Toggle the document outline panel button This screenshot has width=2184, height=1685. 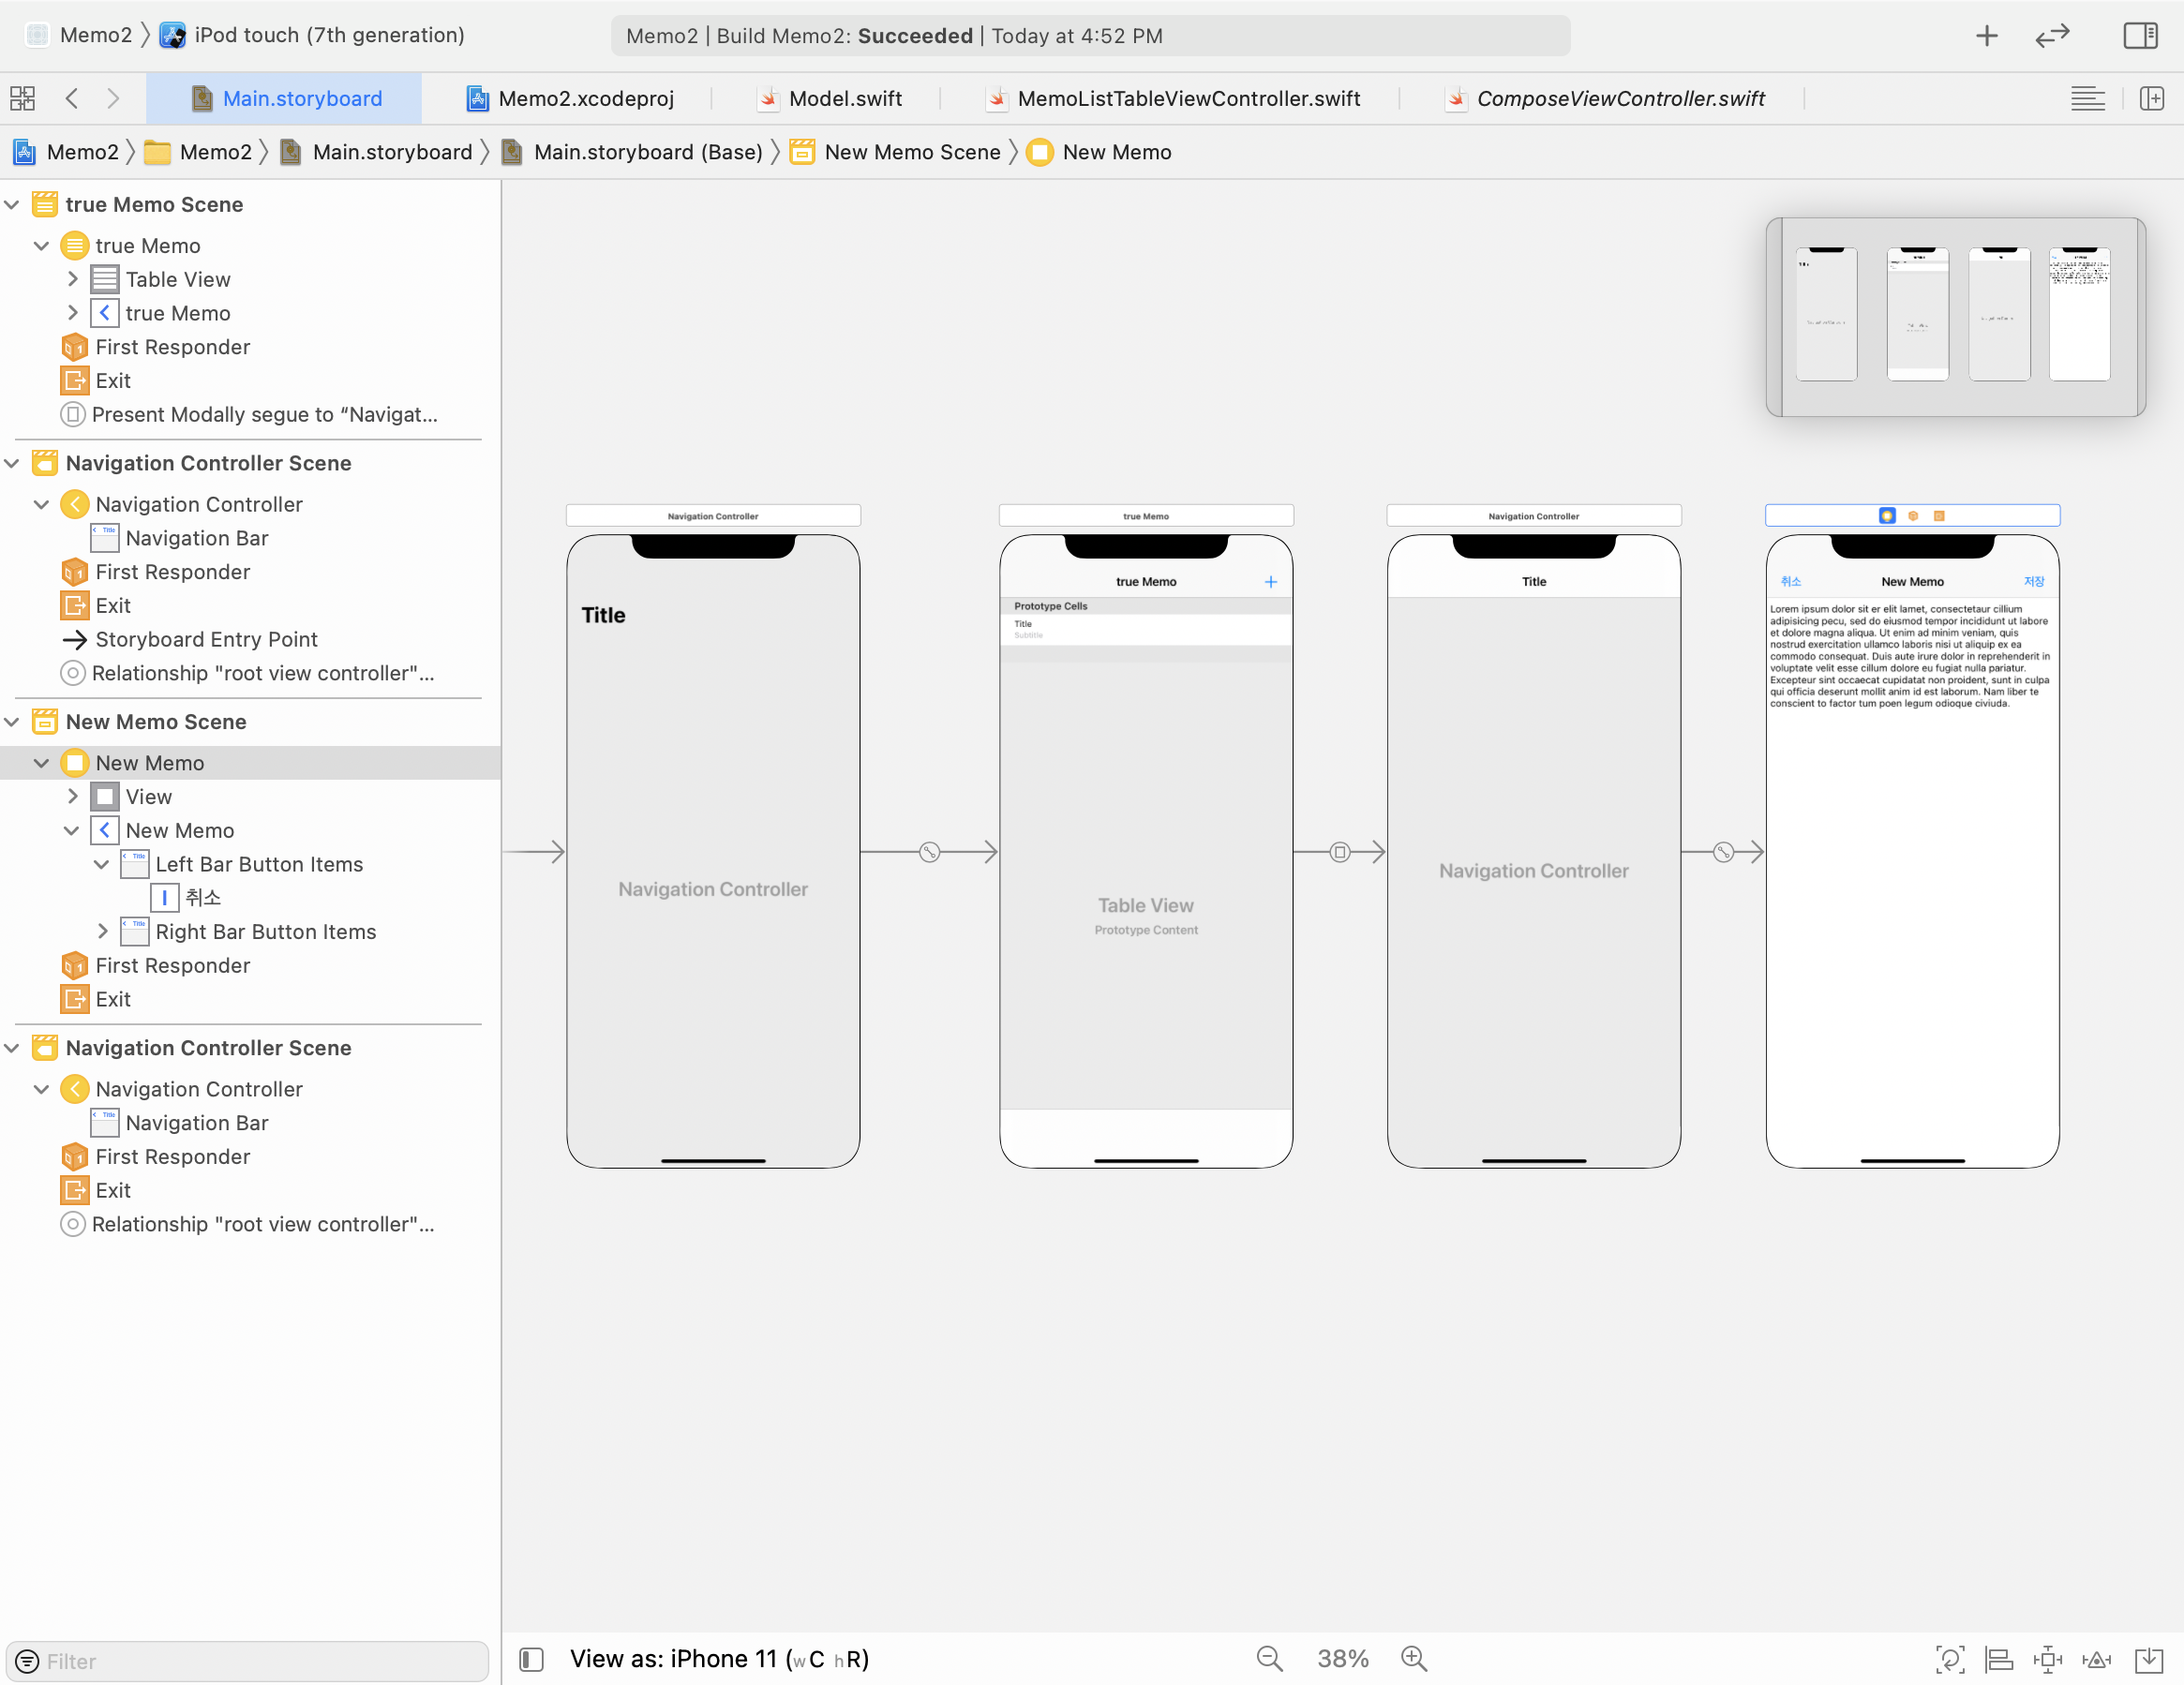pos(531,1659)
